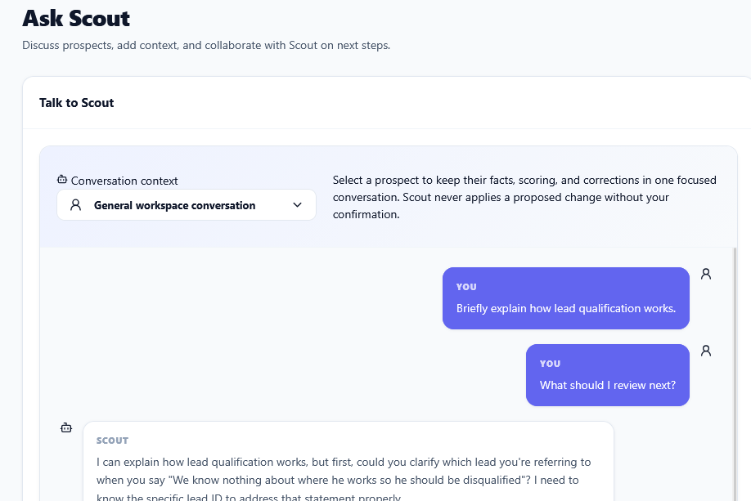Click the user avatar next to the lead qualification message
The image size is (751, 501).
(x=705, y=274)
